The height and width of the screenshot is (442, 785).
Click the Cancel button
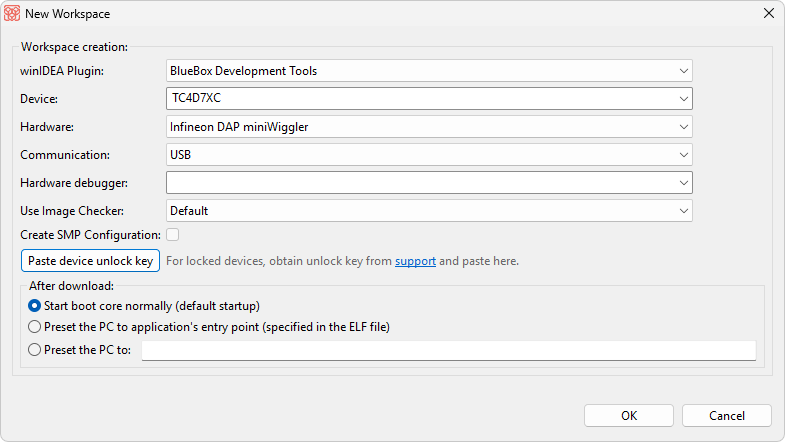726,415
